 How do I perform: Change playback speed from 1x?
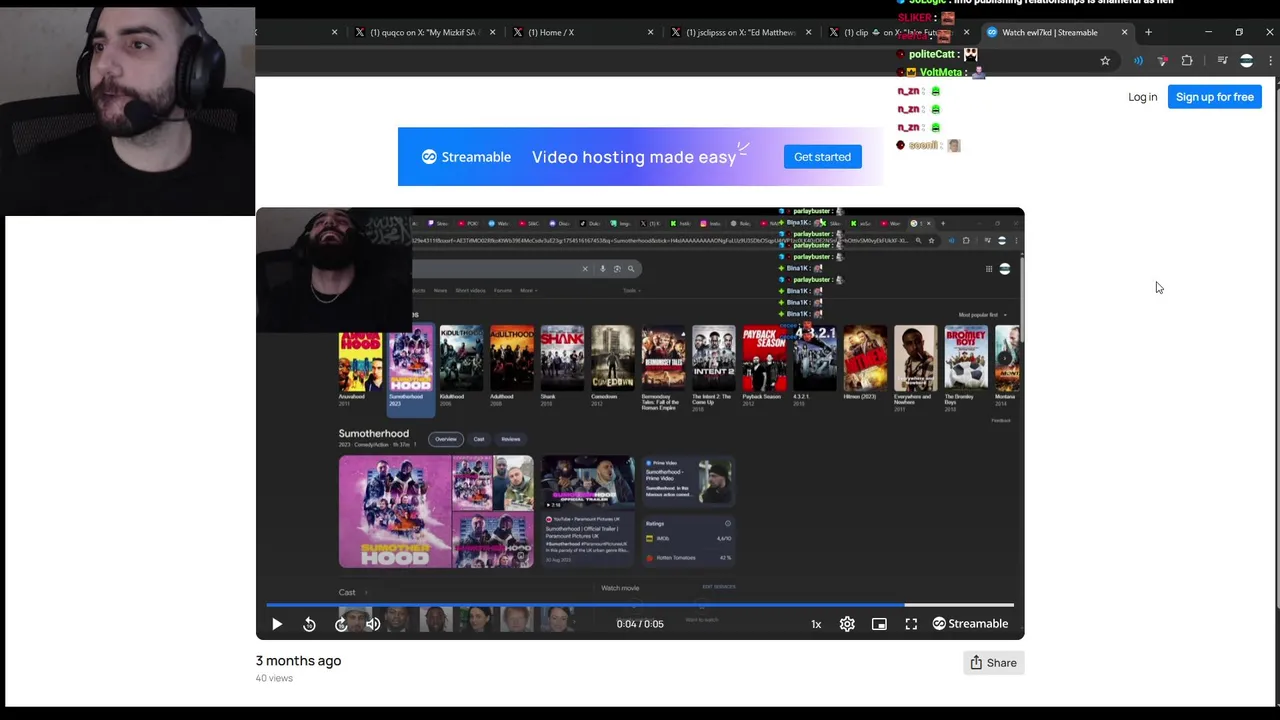pos(816,624)
